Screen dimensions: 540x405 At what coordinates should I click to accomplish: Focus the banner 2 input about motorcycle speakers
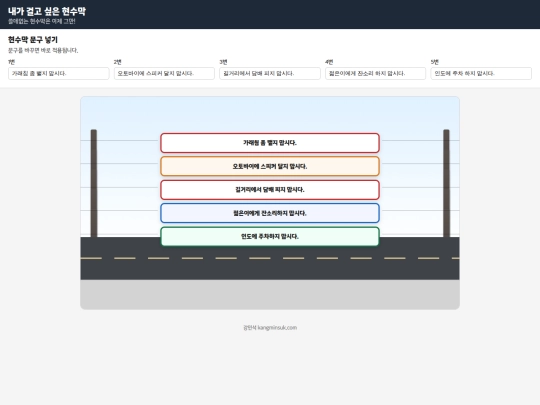[x=164, y=73]
